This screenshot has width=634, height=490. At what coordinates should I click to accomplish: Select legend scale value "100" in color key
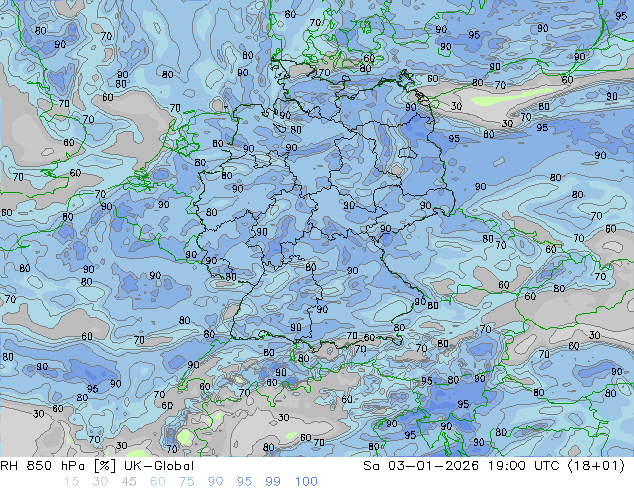tap(306, 482)
